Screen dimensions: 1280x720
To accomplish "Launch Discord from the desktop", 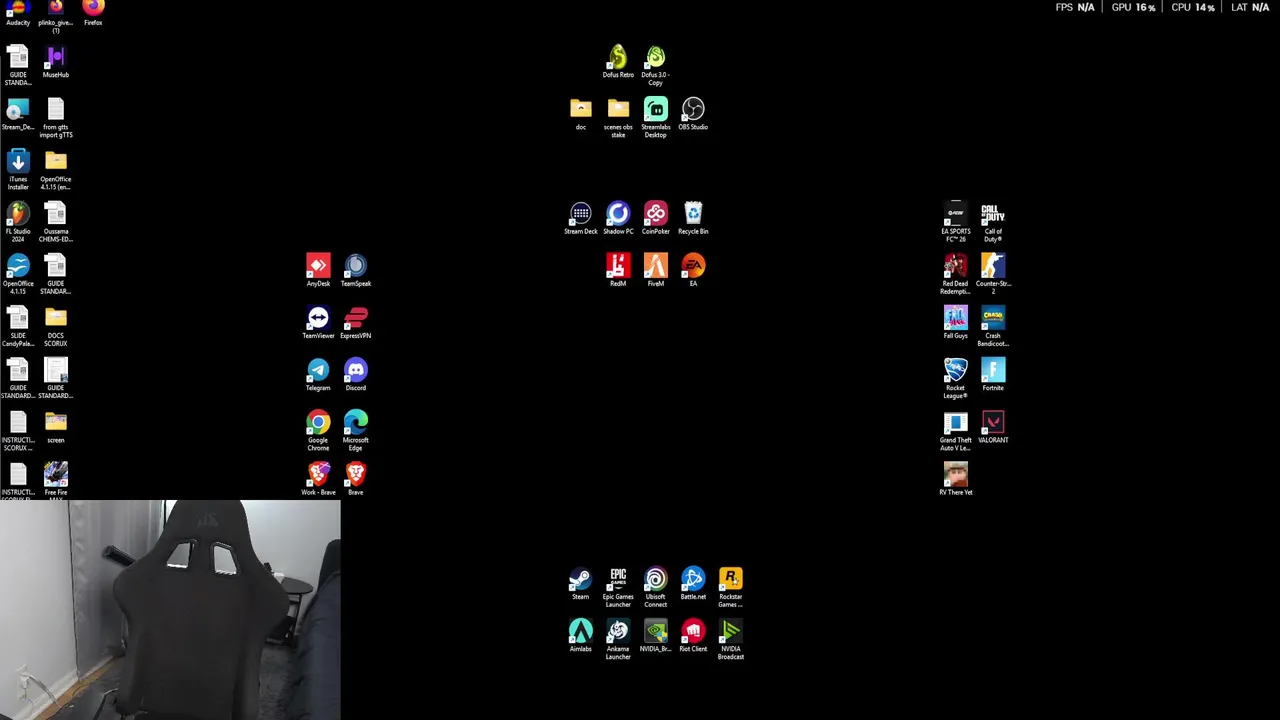I will click(356, 375).
